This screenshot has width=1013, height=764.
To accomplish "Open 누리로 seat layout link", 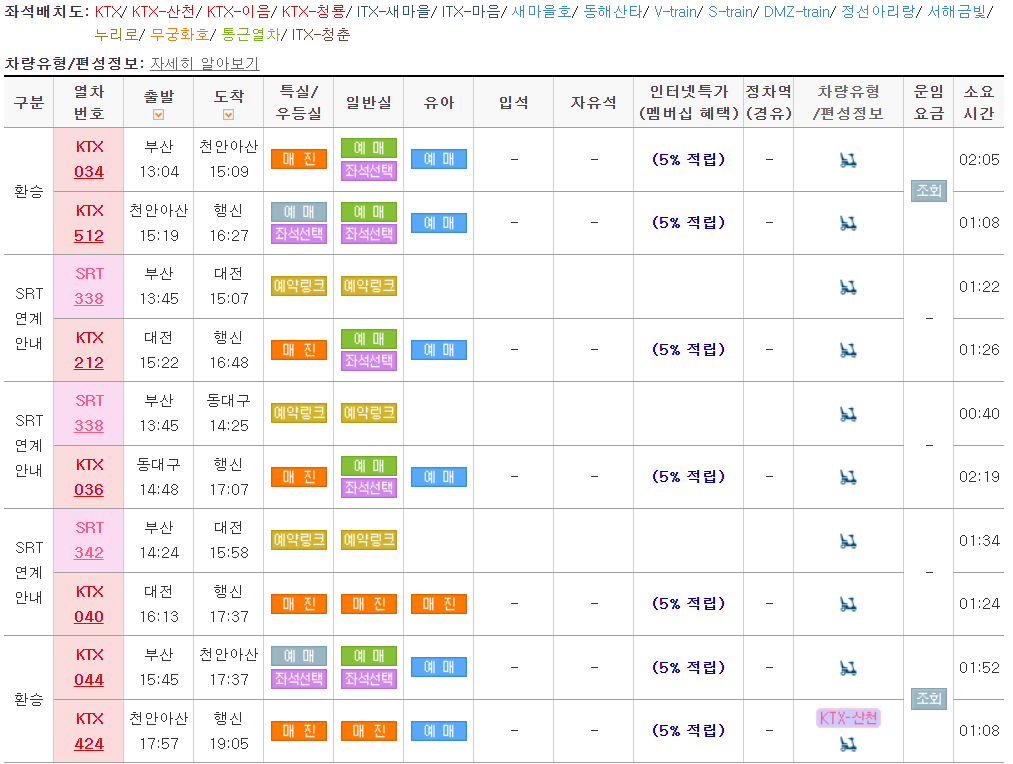I will pos(116,34).
